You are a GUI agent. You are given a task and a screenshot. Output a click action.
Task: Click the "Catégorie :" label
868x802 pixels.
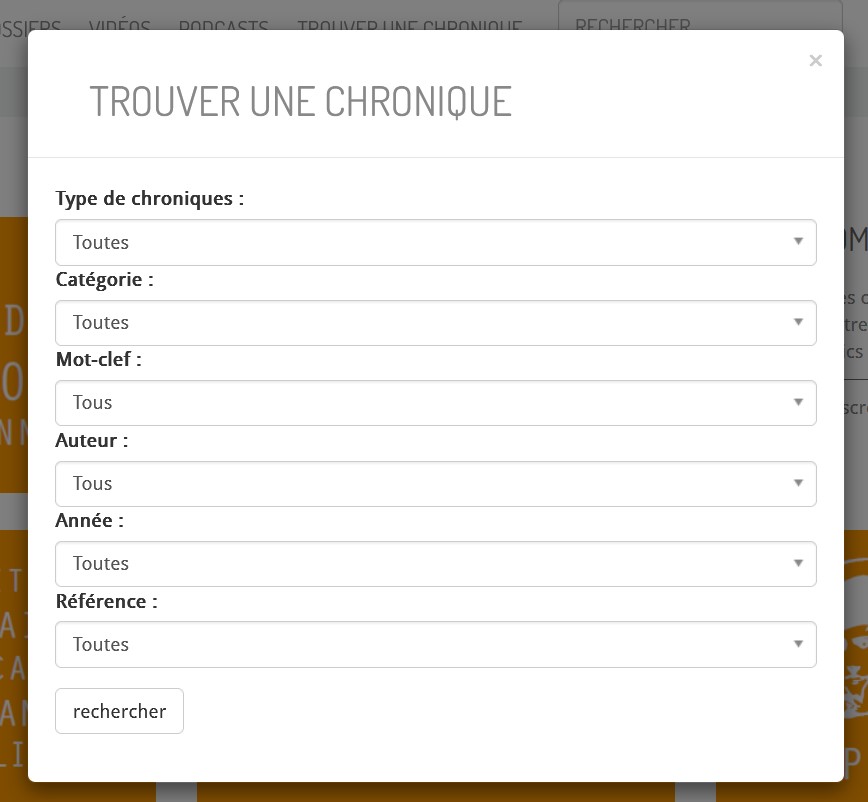(104, 280)
